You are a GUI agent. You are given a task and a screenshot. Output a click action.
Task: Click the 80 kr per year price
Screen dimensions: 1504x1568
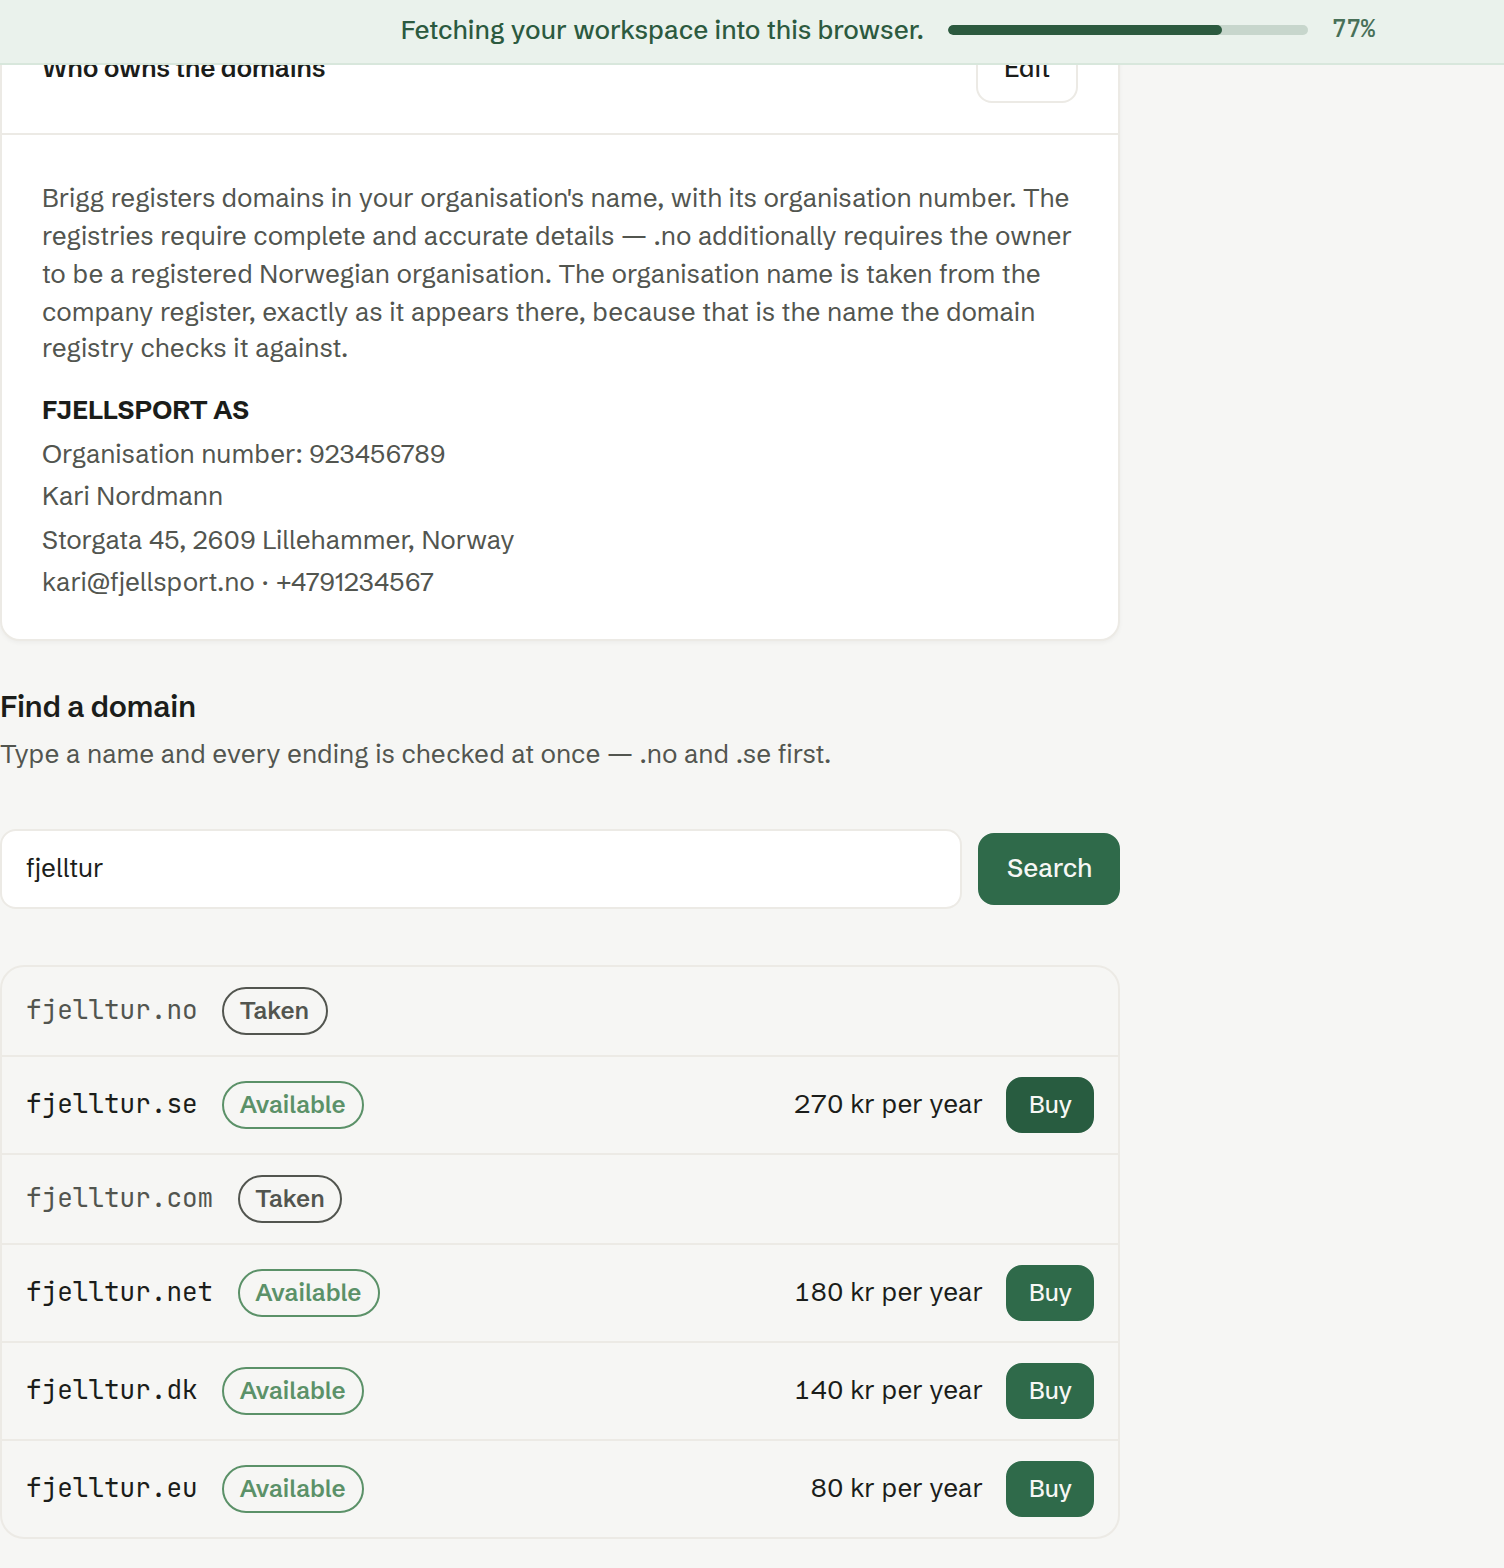896,1489
